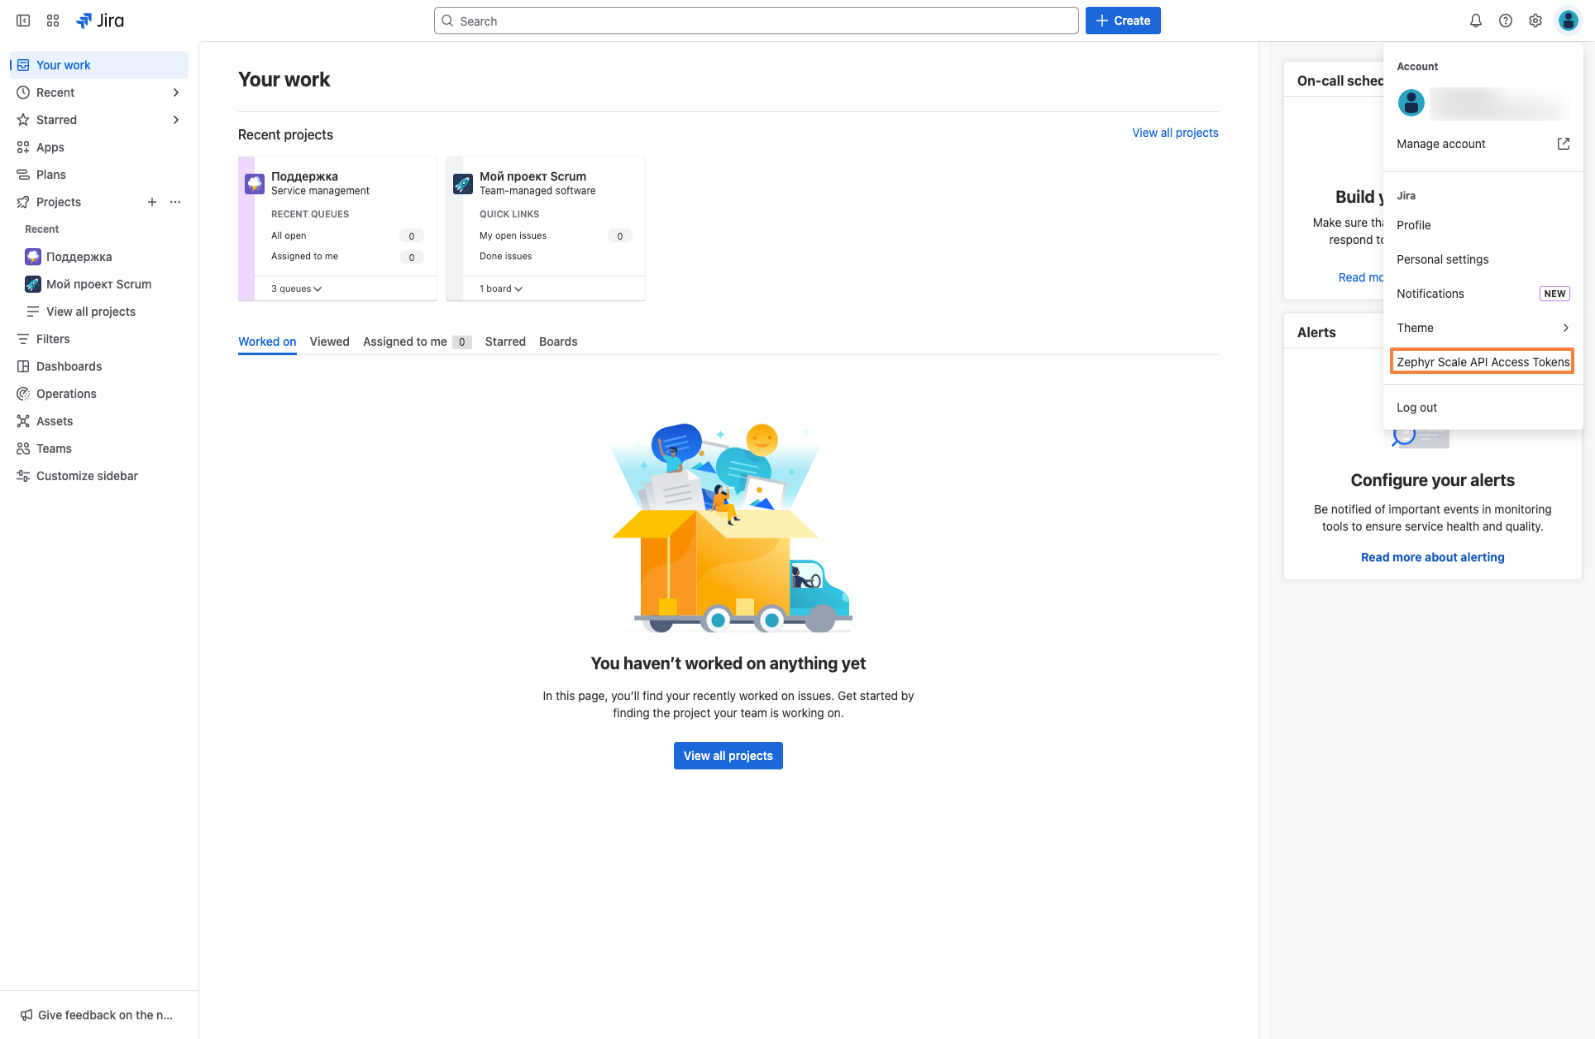Open the app switcher grid icon
This screenshot has width=1595, height=1039.
pyautogui.click(x=53, y=21)
